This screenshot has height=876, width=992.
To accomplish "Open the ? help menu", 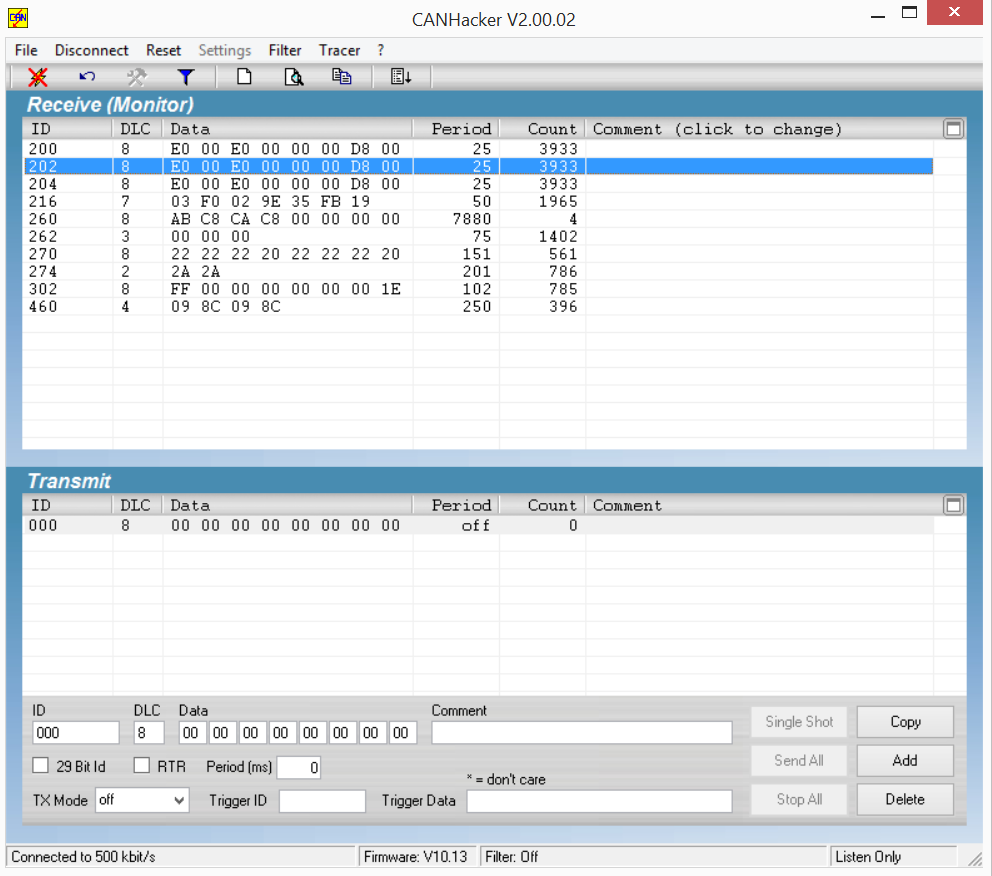I will coord(380,50).
